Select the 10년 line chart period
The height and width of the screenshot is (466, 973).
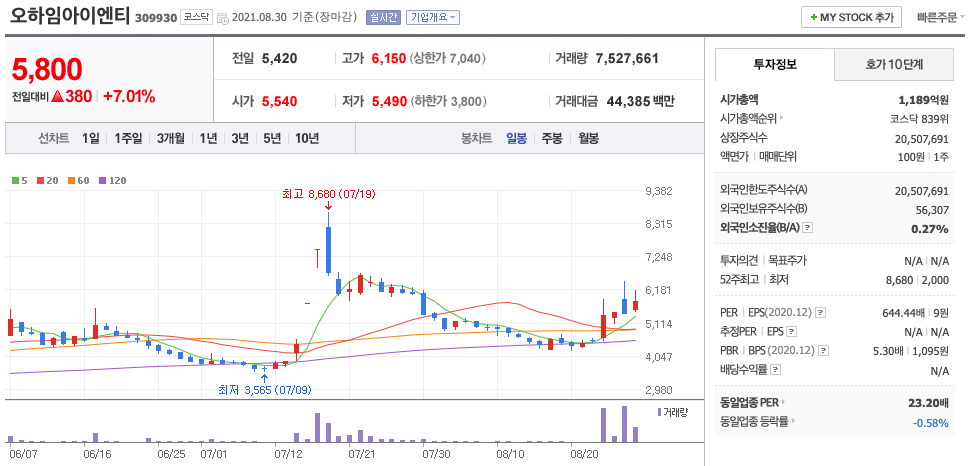pos(307,138)
